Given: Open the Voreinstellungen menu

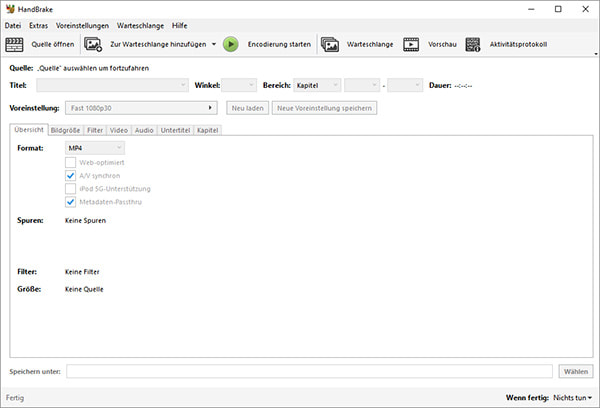Looking at the screenshot, I should click(82, 26).
